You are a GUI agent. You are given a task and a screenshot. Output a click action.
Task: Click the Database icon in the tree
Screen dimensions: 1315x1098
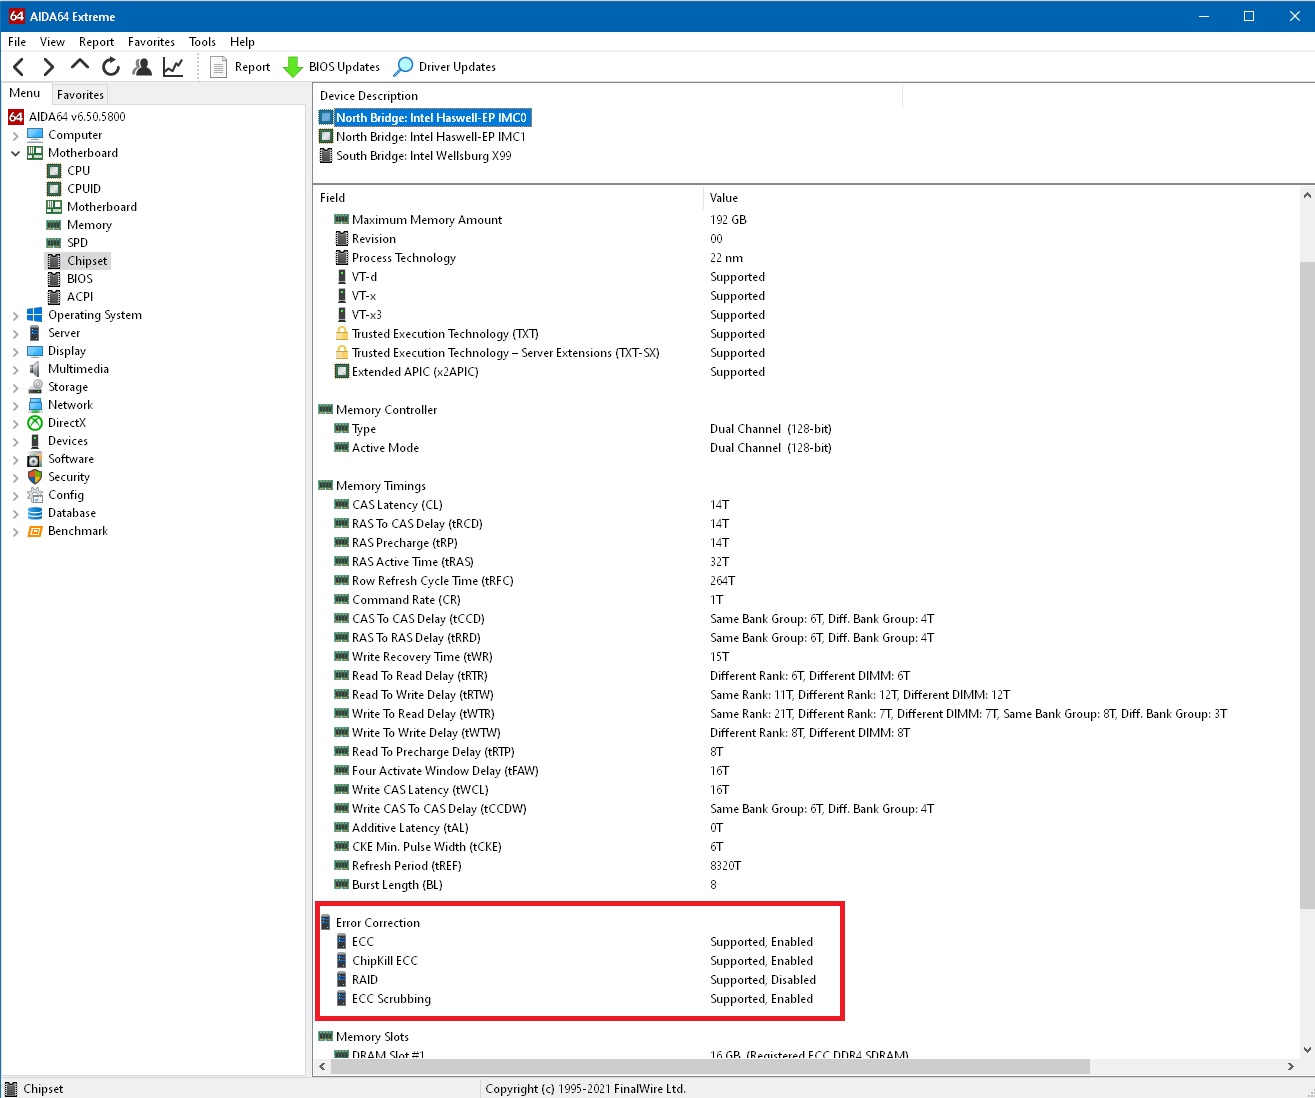[35, 513]
